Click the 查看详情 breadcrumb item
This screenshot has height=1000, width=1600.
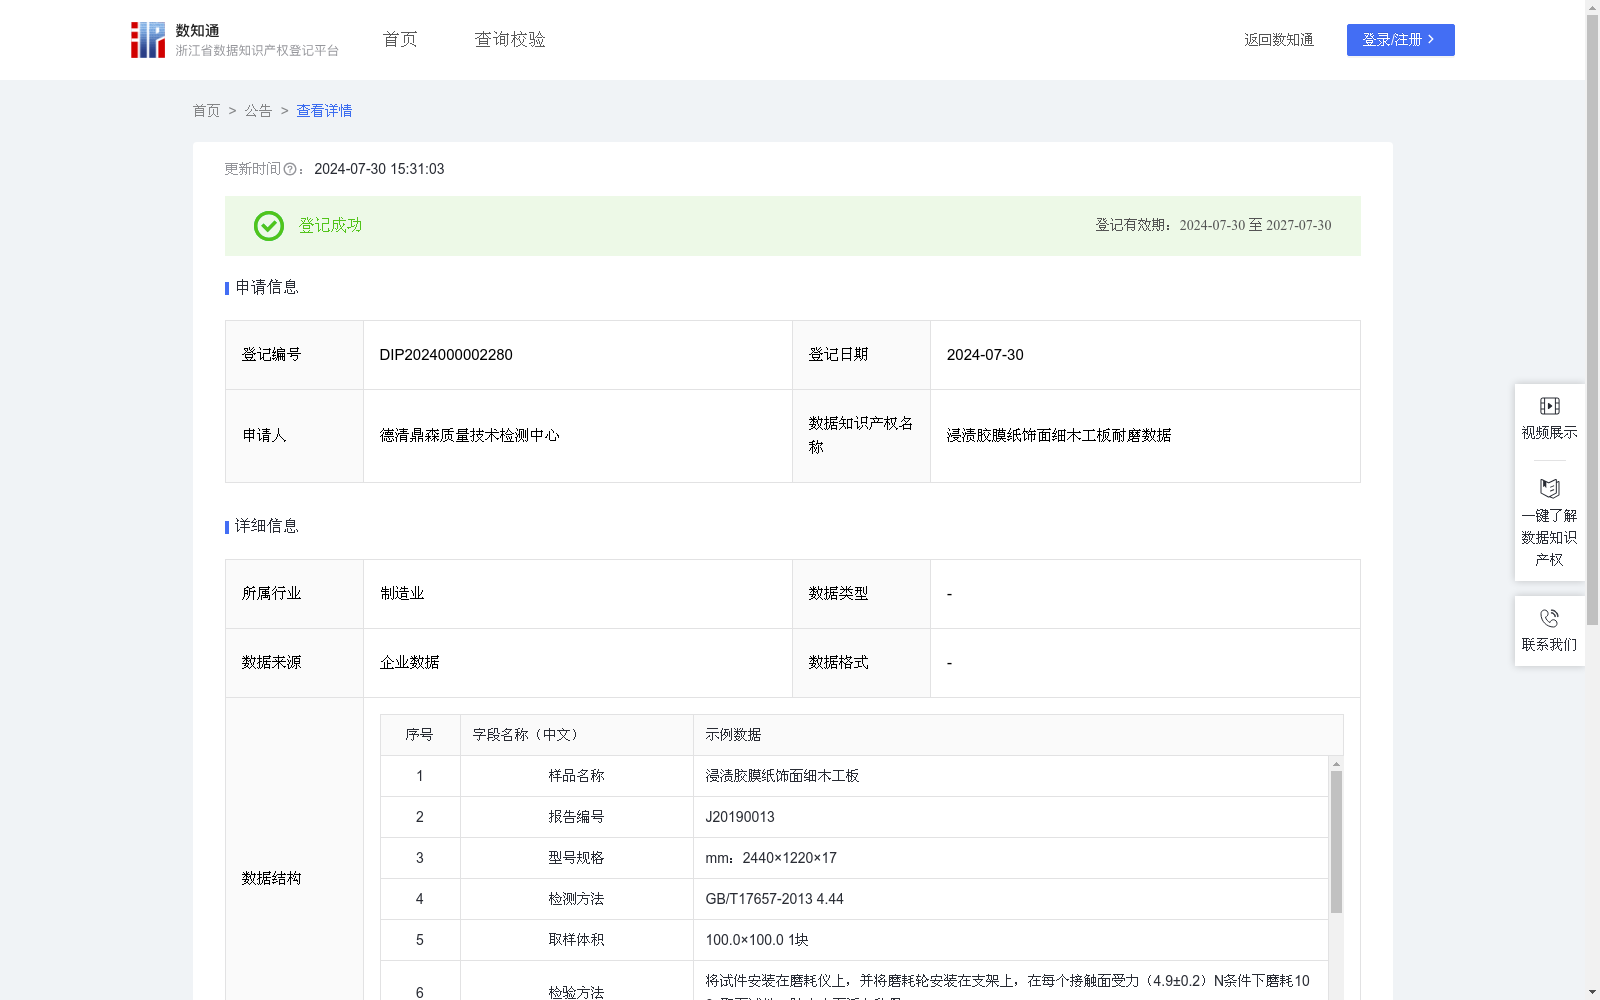(x=324, y=111)
